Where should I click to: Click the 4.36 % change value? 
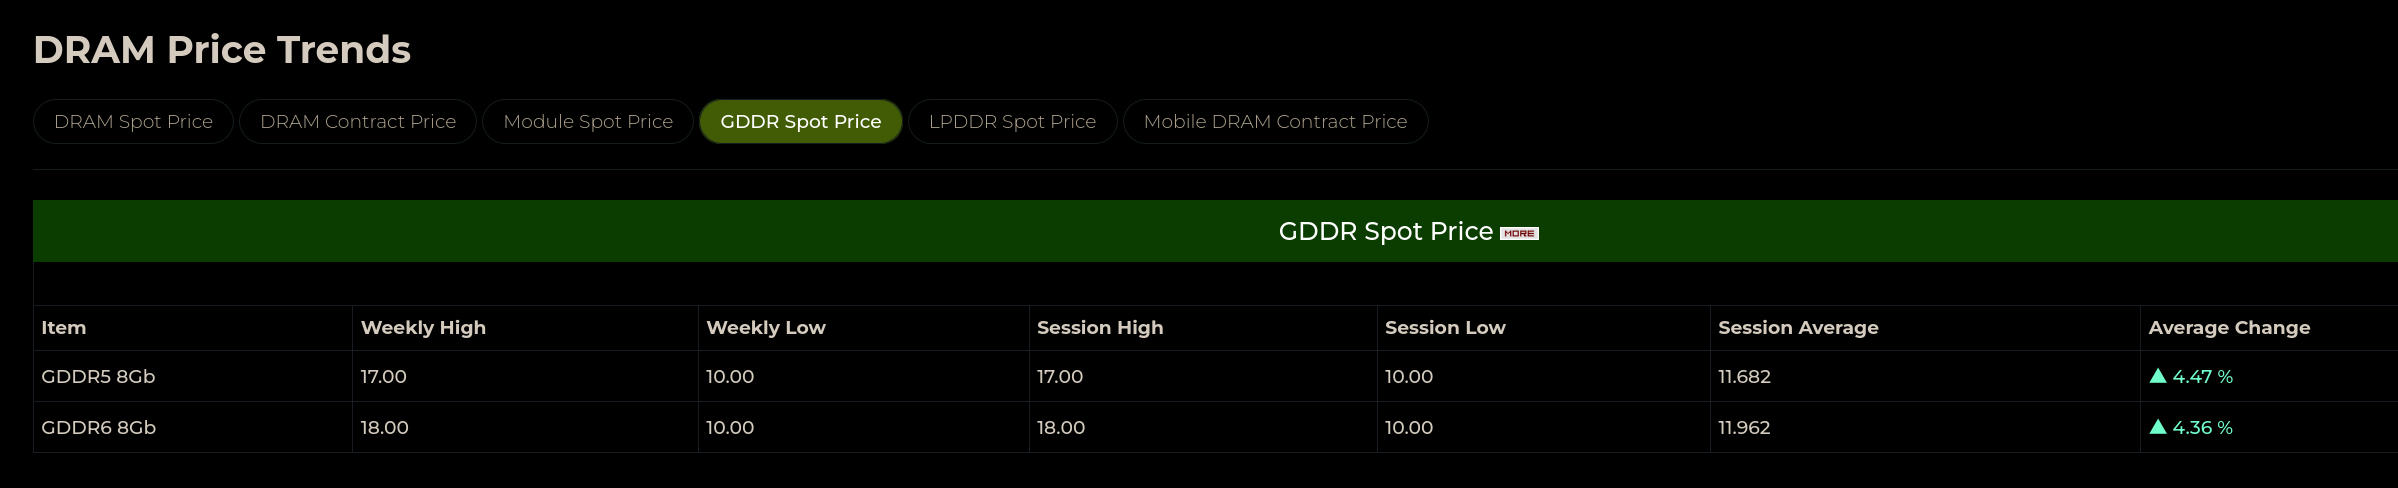[2202, 427]
